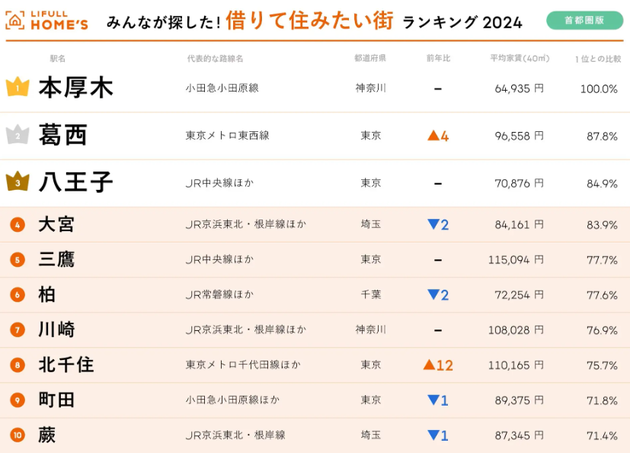630x453 pixels.
Task: Click the orange rank 4 circle badge
Action: 17,224
